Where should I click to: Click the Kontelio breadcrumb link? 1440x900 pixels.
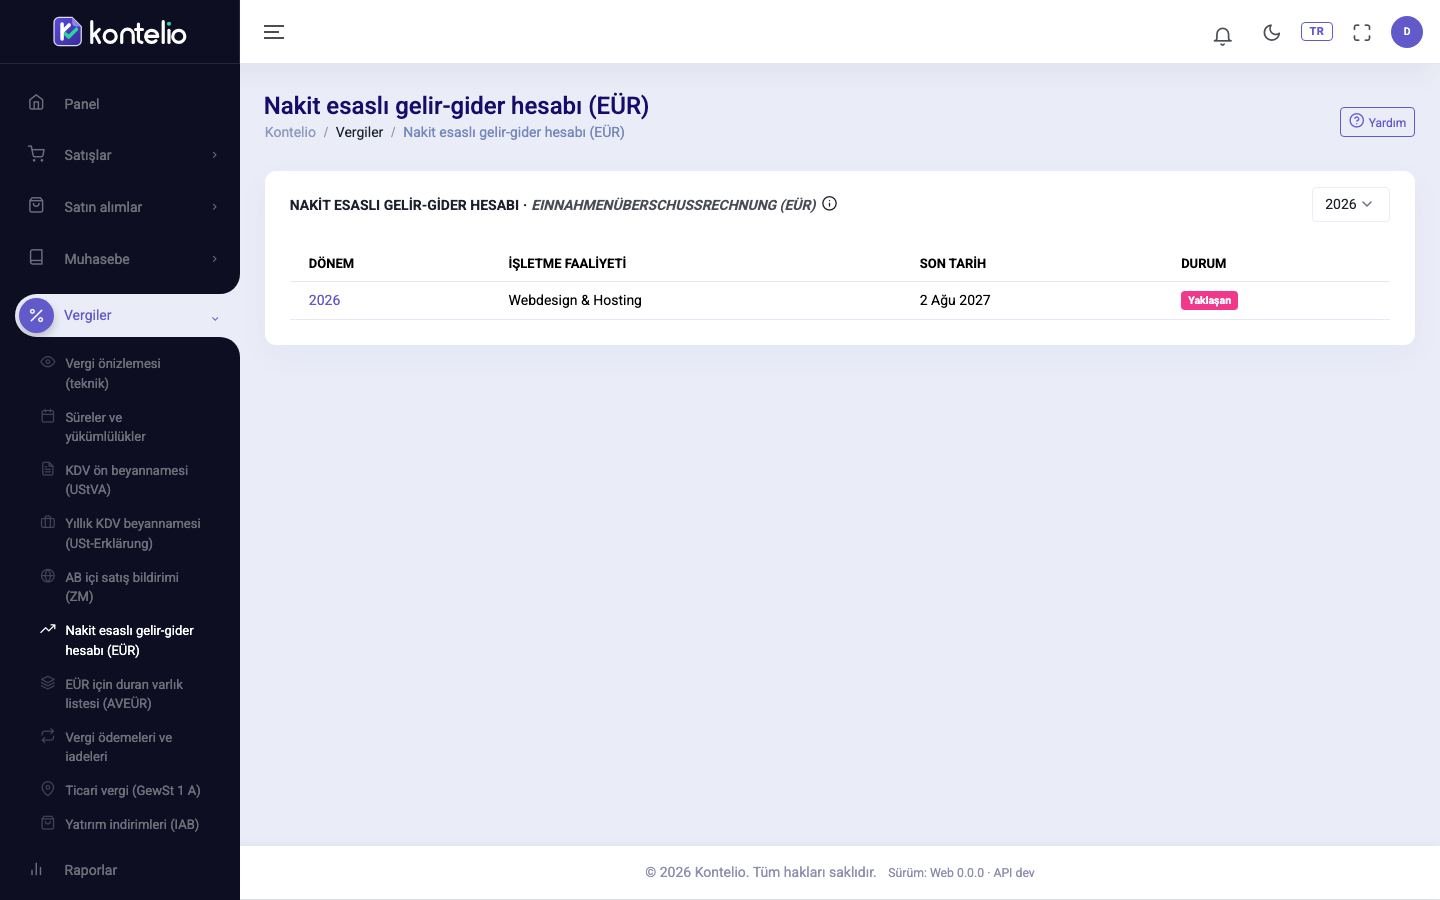coord(290,132)
